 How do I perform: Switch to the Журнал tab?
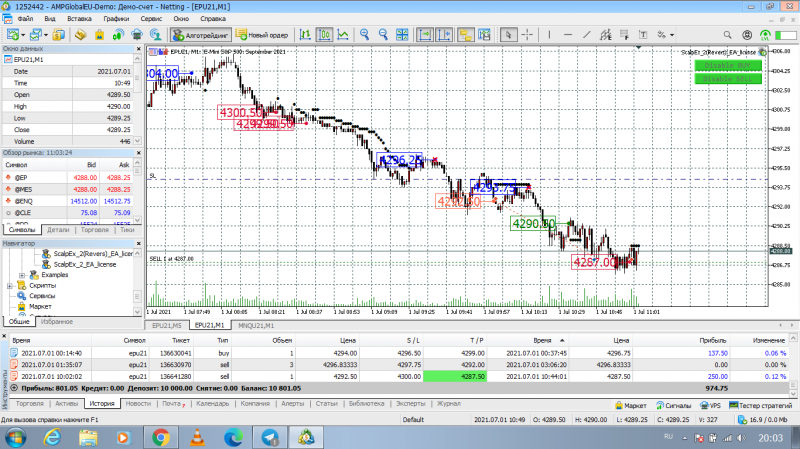pyautogui.click(x=448, y=404)
